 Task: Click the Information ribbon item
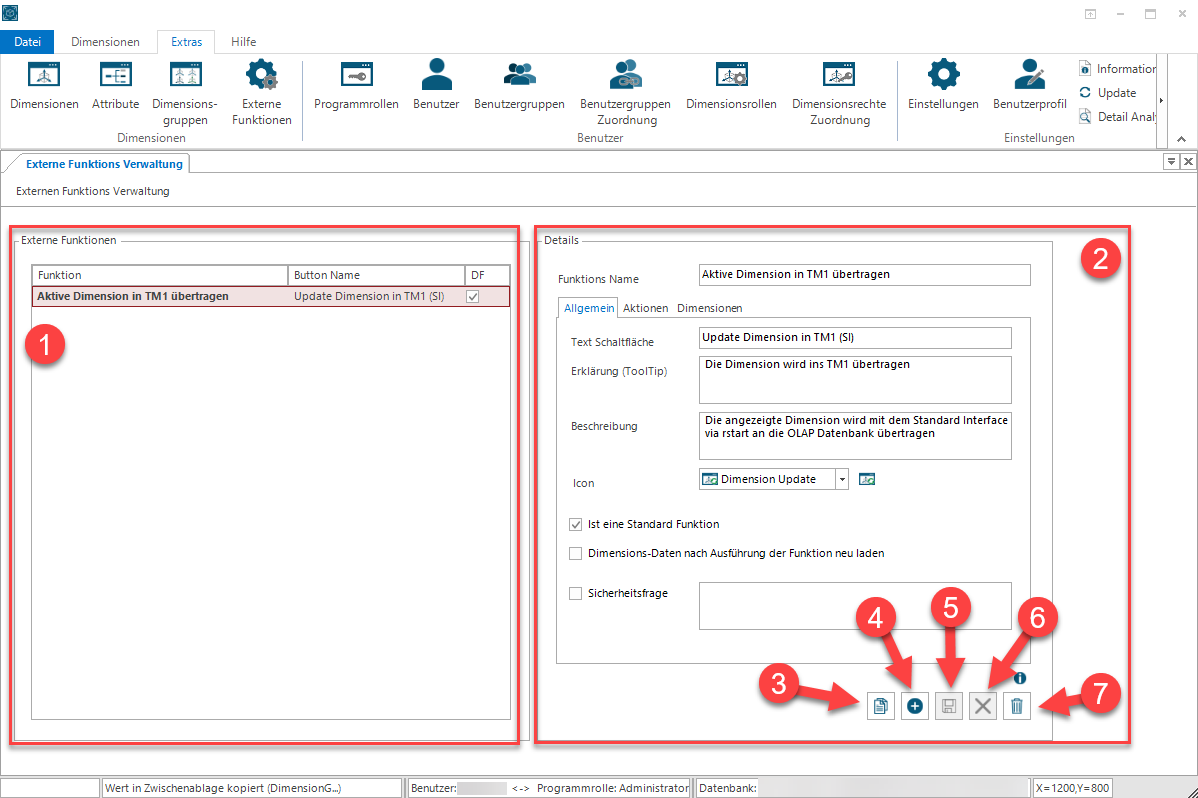[x=1118, y=69]
